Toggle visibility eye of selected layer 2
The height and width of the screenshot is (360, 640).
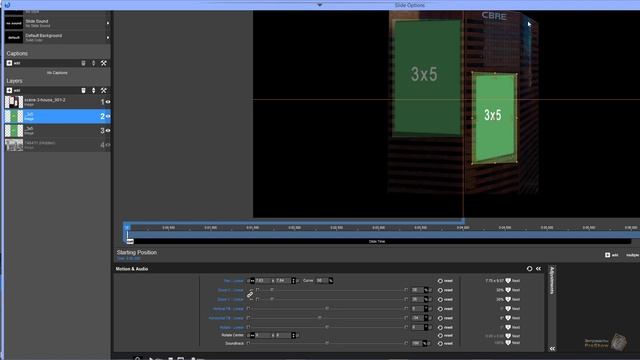pos(108,116)
